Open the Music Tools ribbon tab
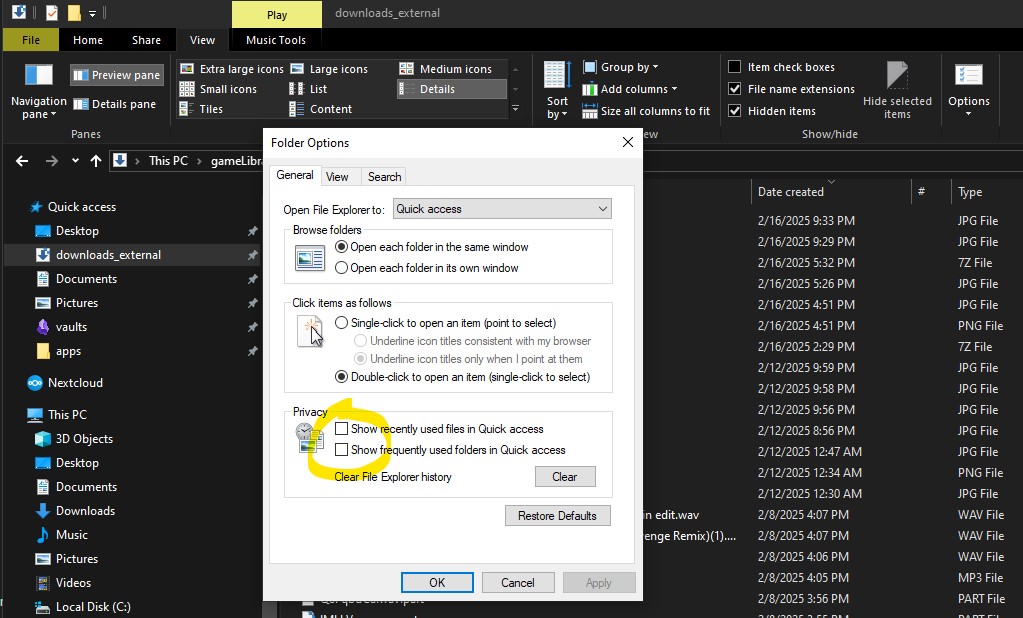This screenshot has width=1023, height=618. (274, 40)
